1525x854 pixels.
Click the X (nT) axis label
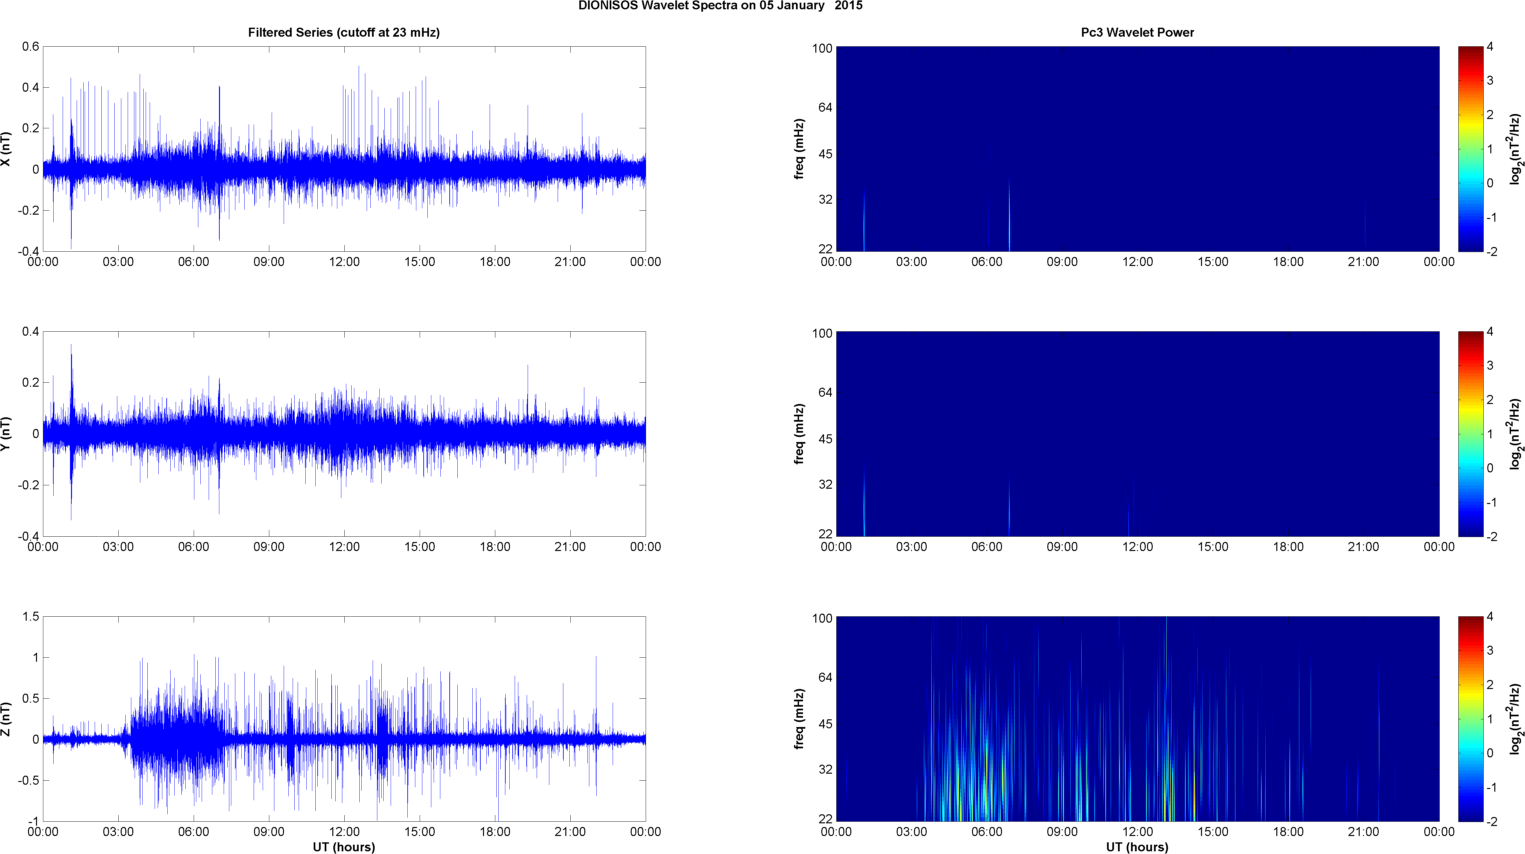pyautogui.click(x=7, y=149)
